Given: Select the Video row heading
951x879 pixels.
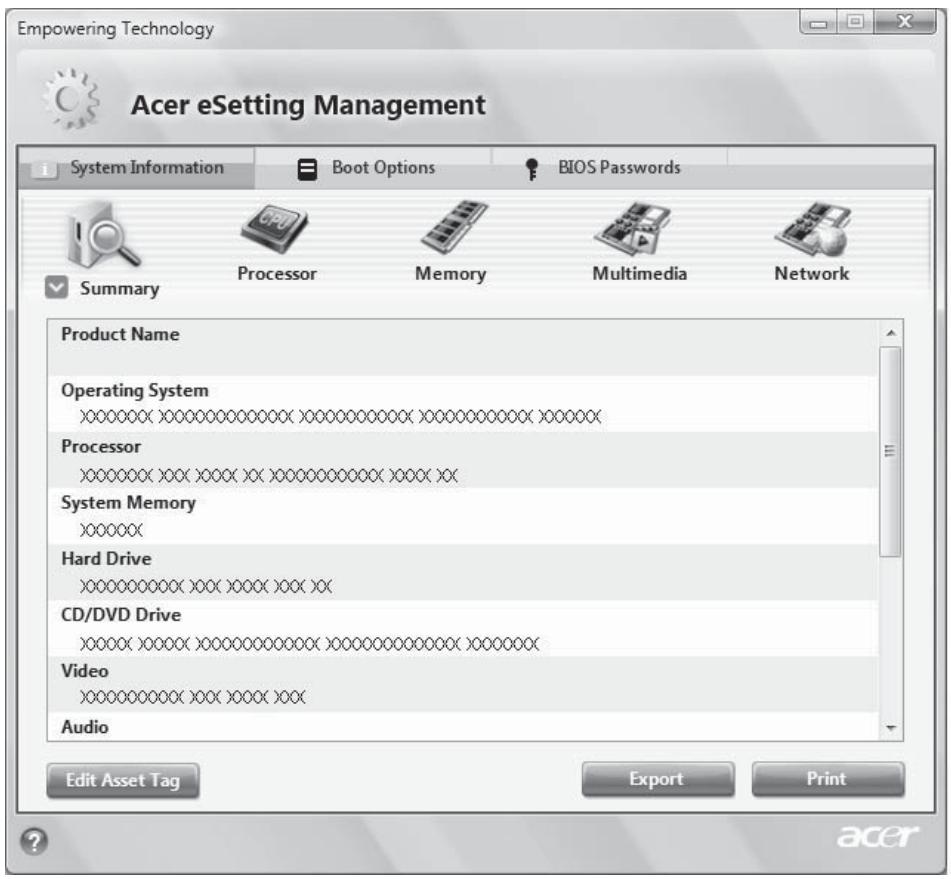Looking at the screenshot, I should (85, 671).
